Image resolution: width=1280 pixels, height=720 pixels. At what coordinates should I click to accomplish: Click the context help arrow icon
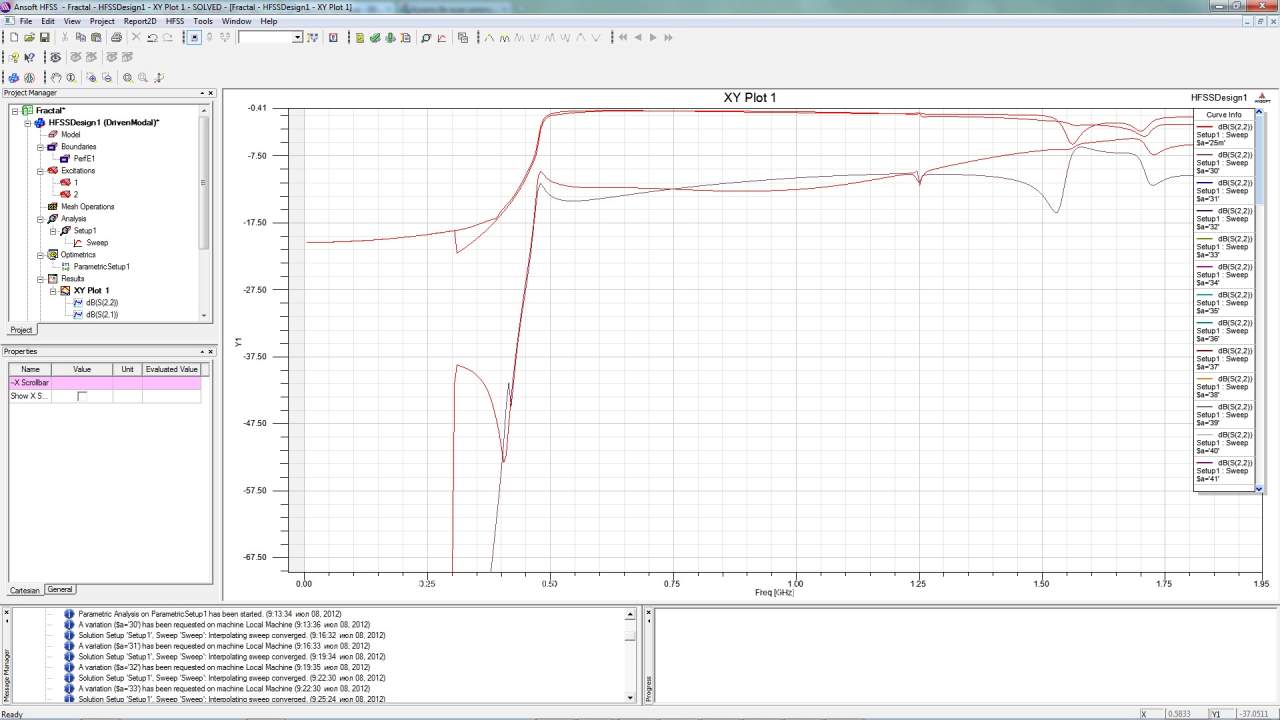(x=29, y=58)
